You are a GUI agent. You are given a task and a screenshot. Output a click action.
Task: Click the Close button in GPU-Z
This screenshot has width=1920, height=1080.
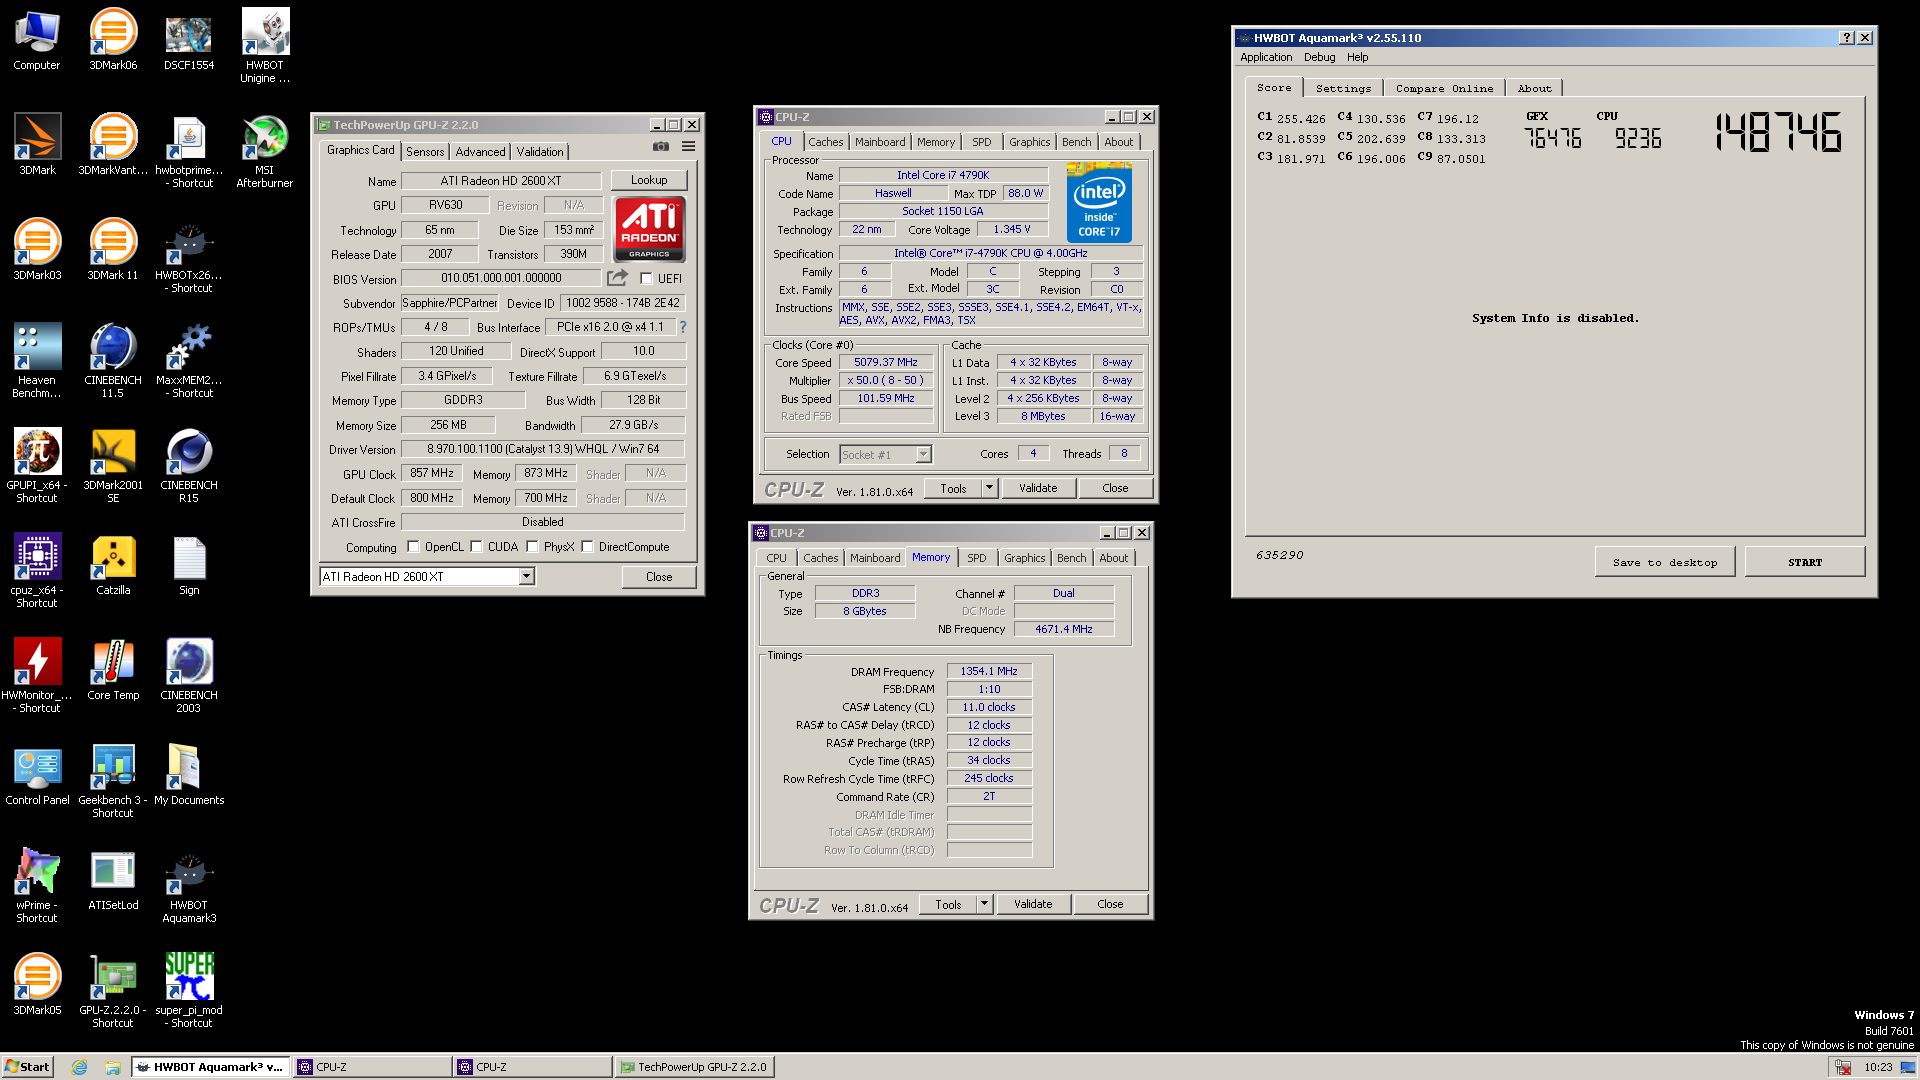click(659, 577)
